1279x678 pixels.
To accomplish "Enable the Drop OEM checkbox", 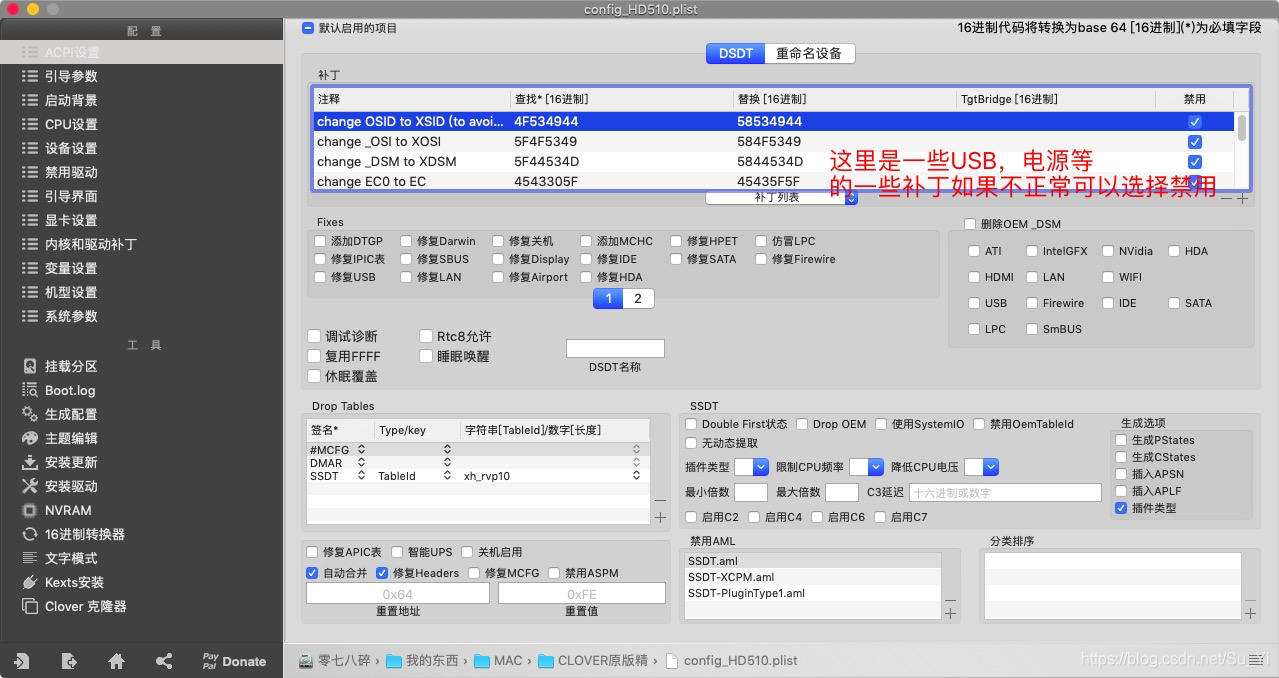I will click(802, 424).
